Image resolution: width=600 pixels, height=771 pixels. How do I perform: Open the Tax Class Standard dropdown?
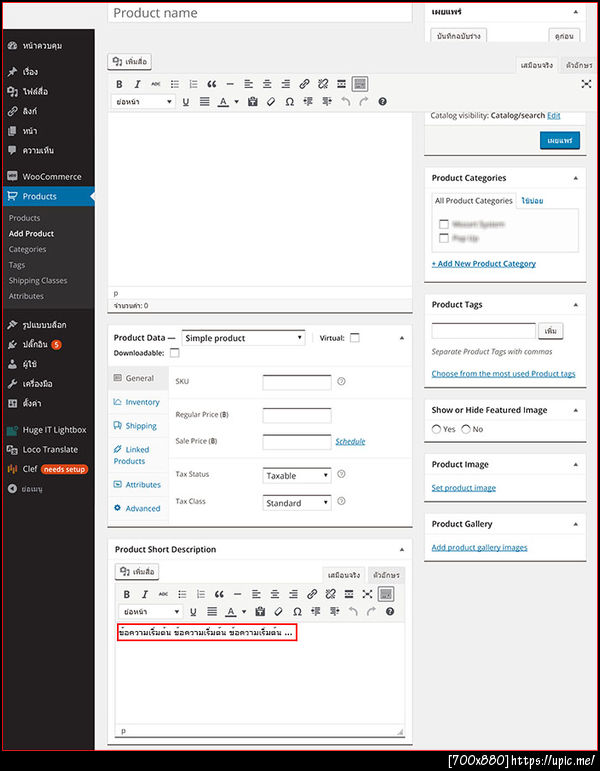297,503
